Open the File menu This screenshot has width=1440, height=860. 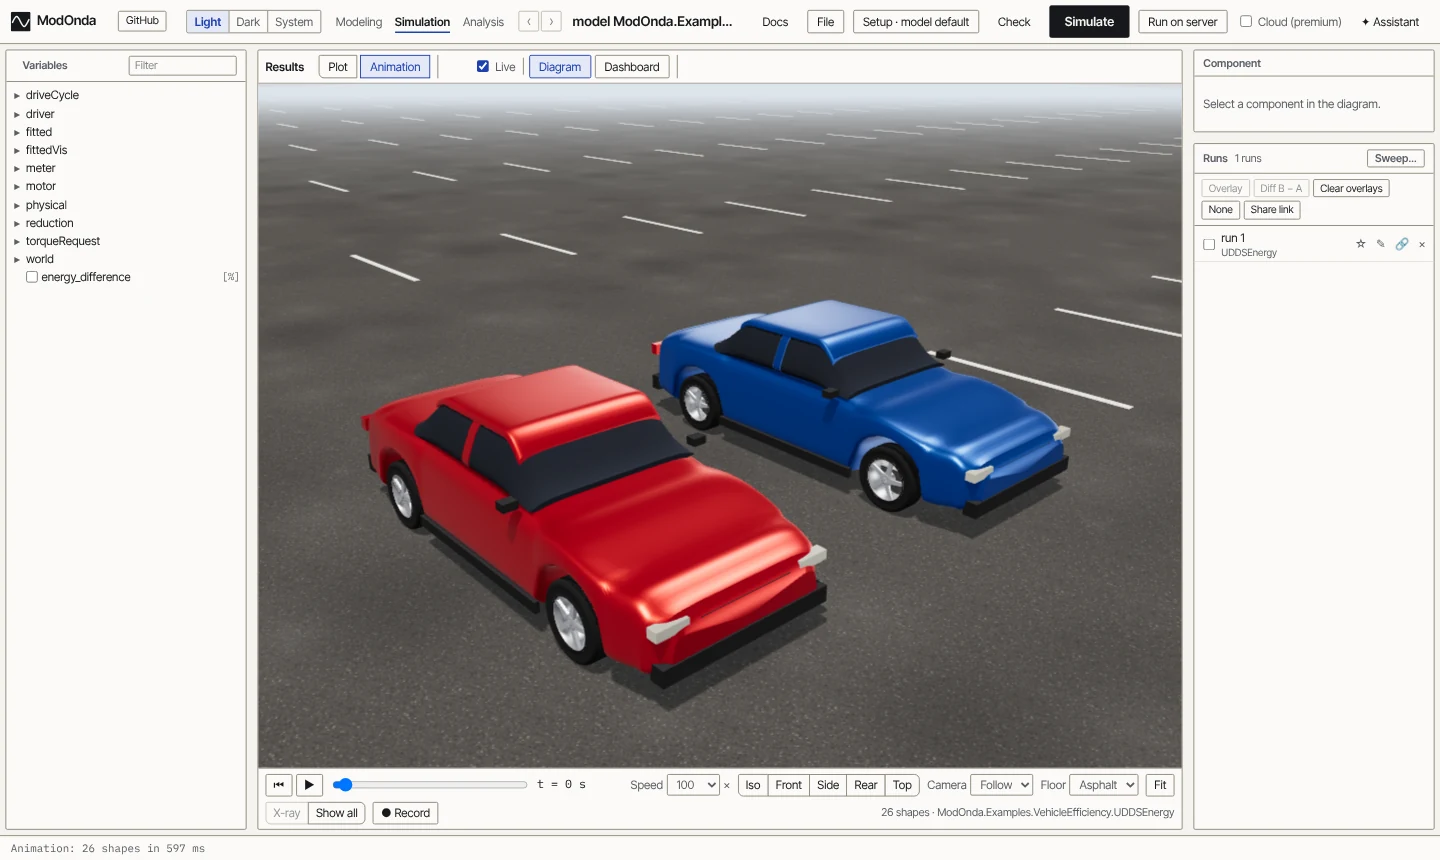825,22
